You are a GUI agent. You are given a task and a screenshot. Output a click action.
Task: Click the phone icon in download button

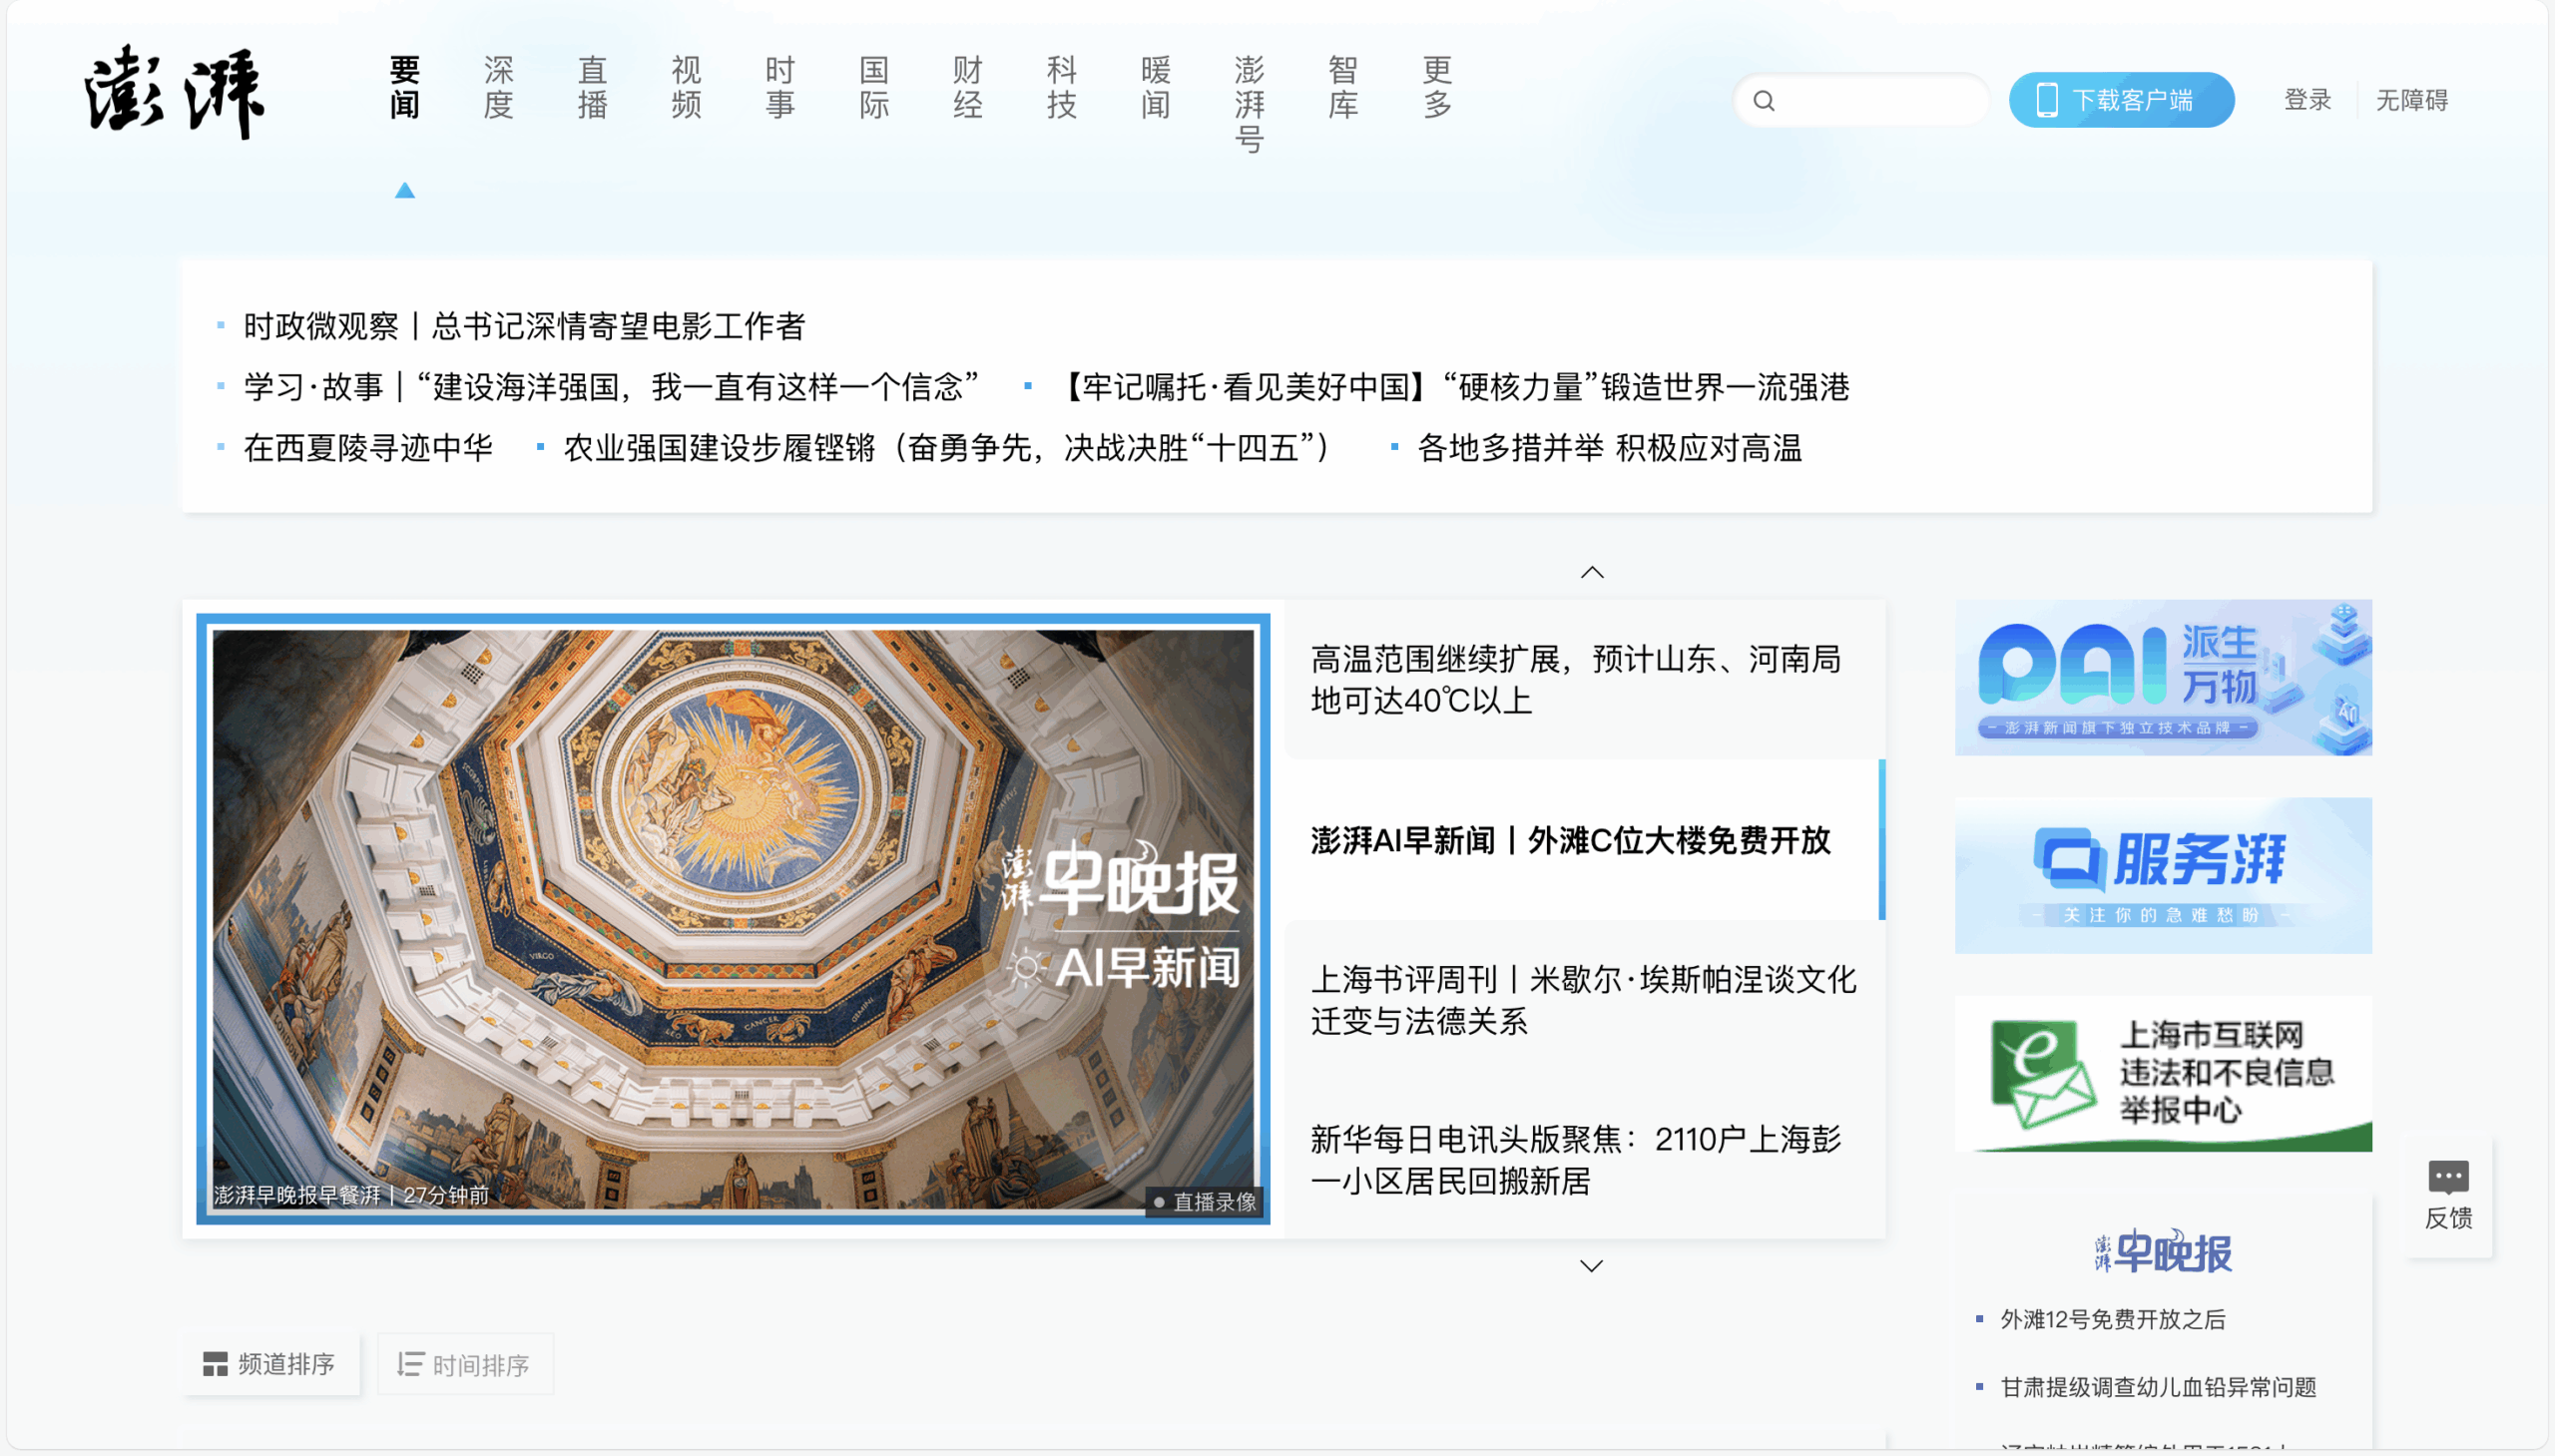click(2047, 100)
